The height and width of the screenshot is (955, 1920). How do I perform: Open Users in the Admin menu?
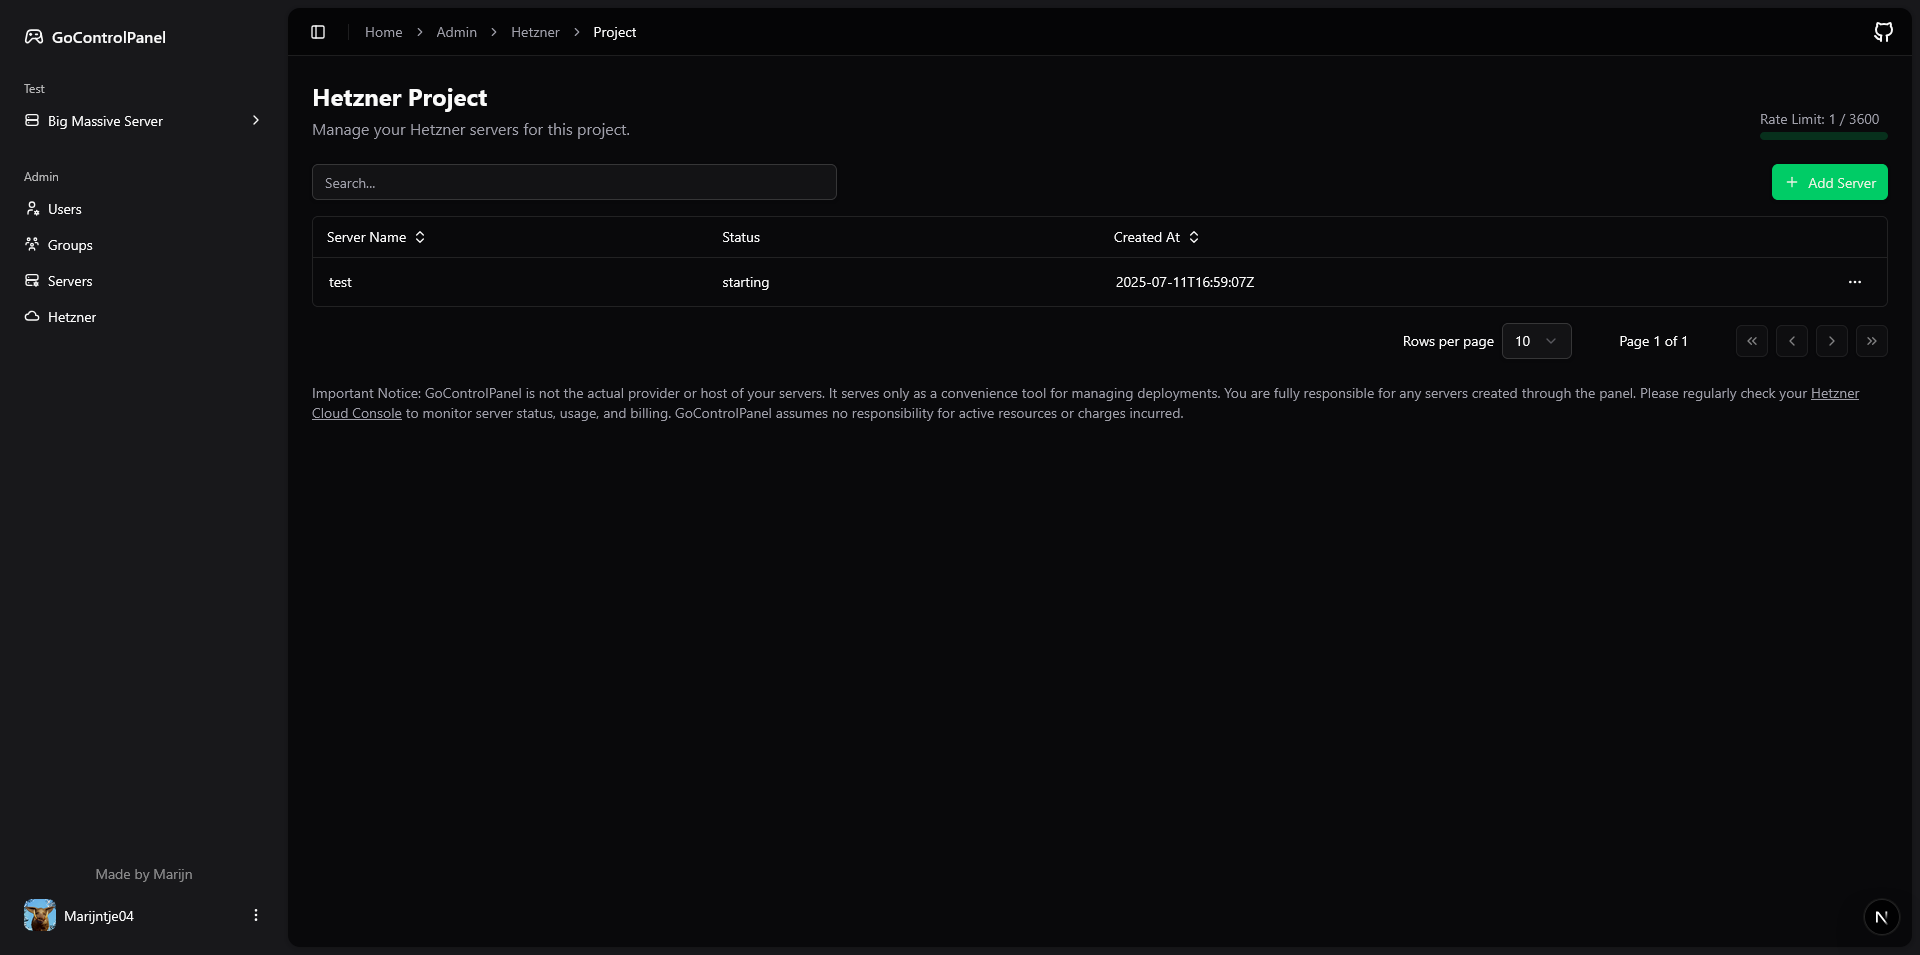tap(144, 209)
